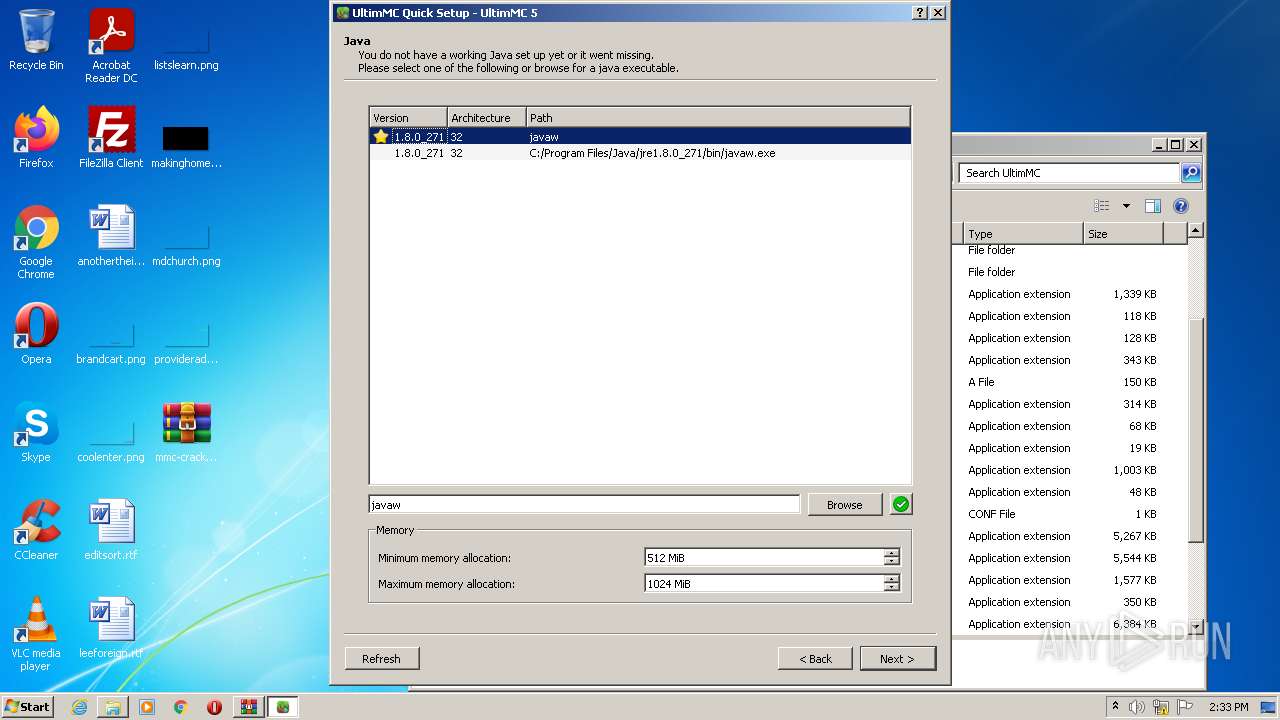Open Opera desktop shortcut
The image size is (1280, 720).
[x=36, y=334]
